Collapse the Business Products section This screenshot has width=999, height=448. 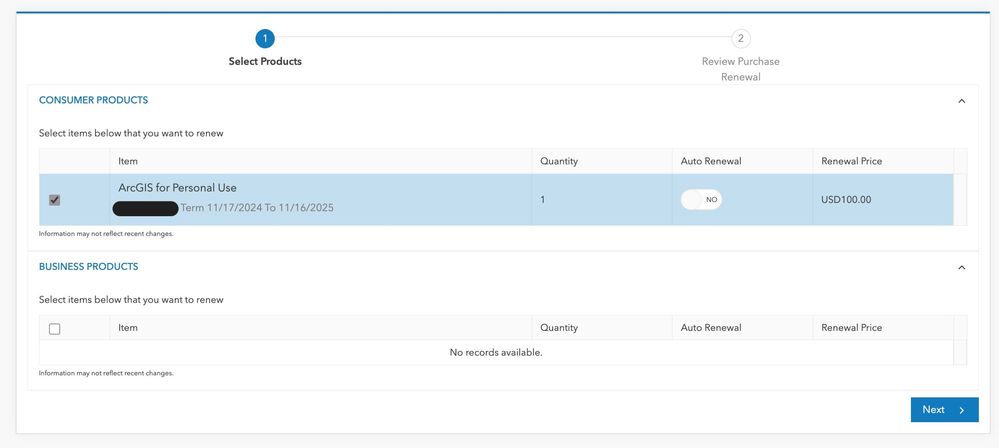pyautogui.click(x=962, y=268)
